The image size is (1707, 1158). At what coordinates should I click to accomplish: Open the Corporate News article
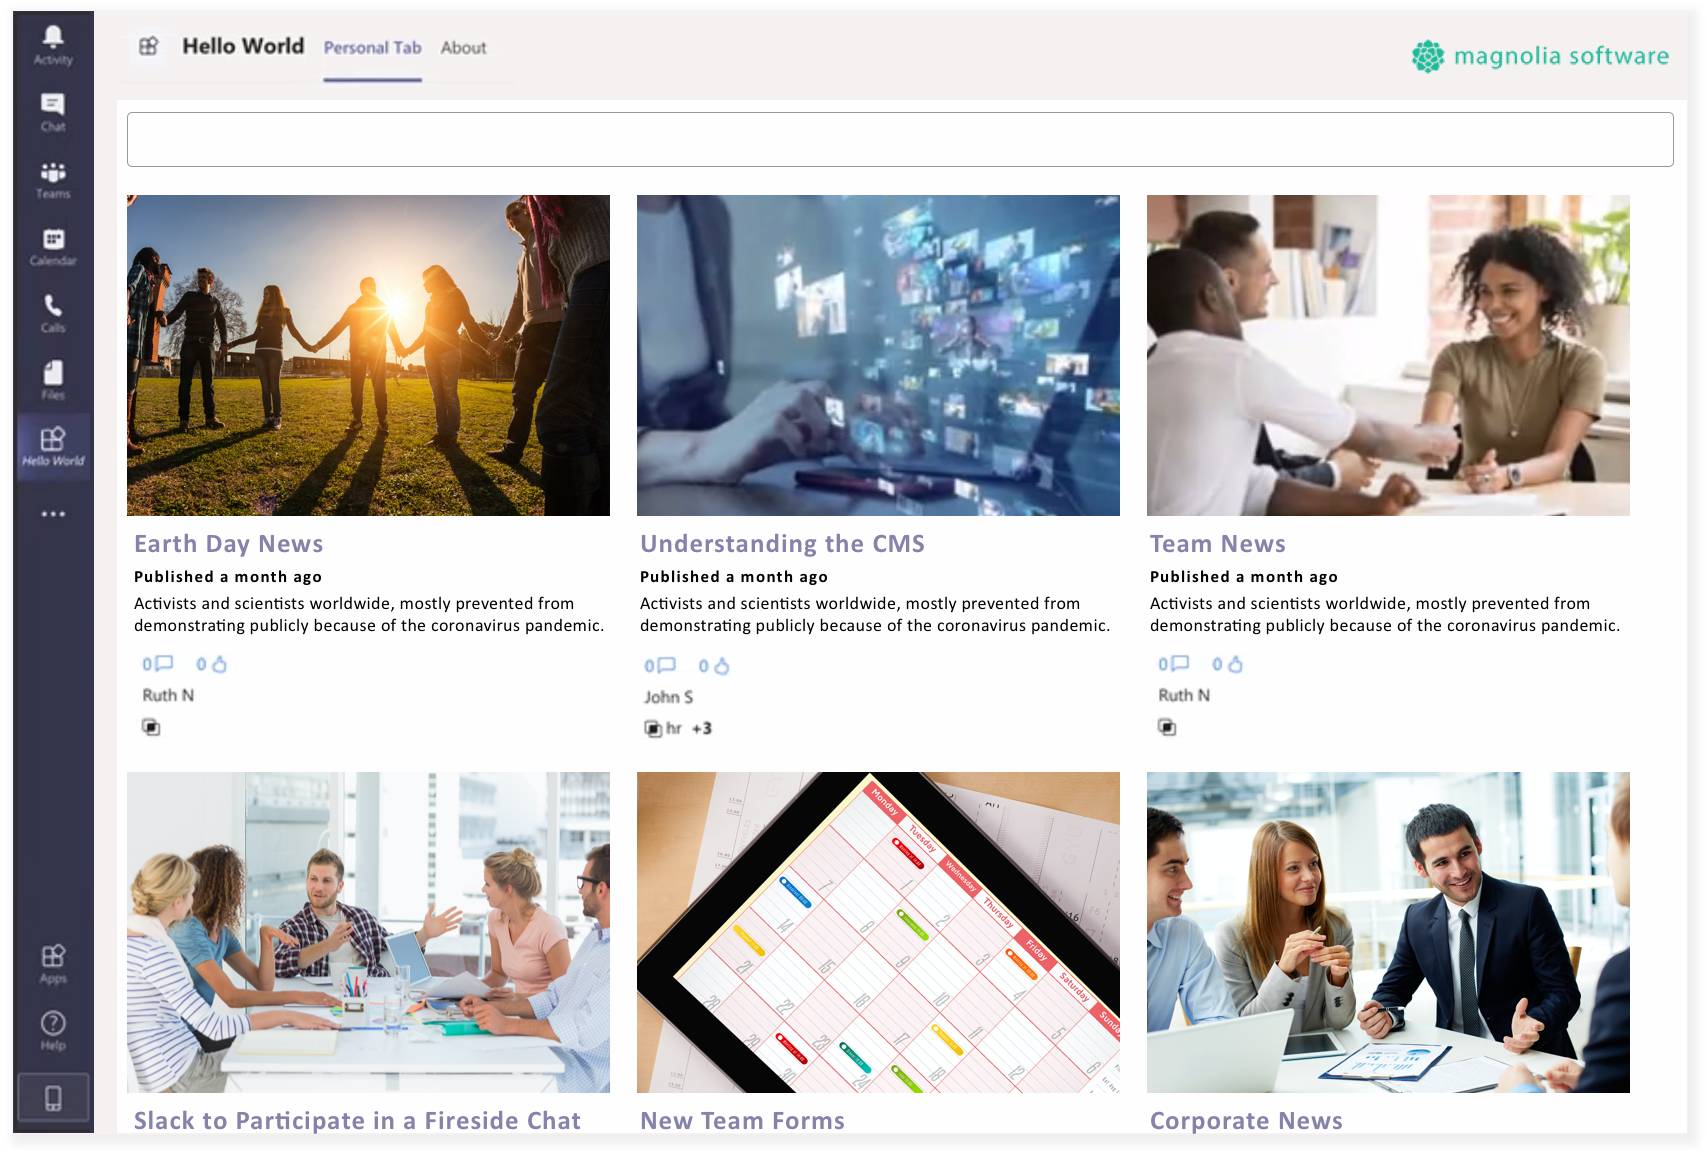(x=1245, y=1120)
